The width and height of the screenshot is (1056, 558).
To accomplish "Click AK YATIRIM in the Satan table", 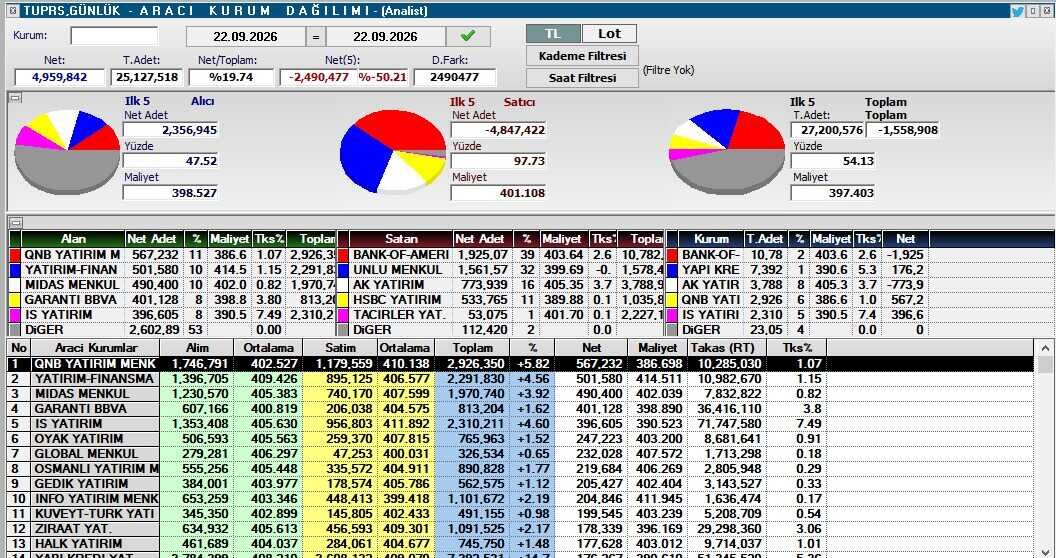I will [389, 285].
